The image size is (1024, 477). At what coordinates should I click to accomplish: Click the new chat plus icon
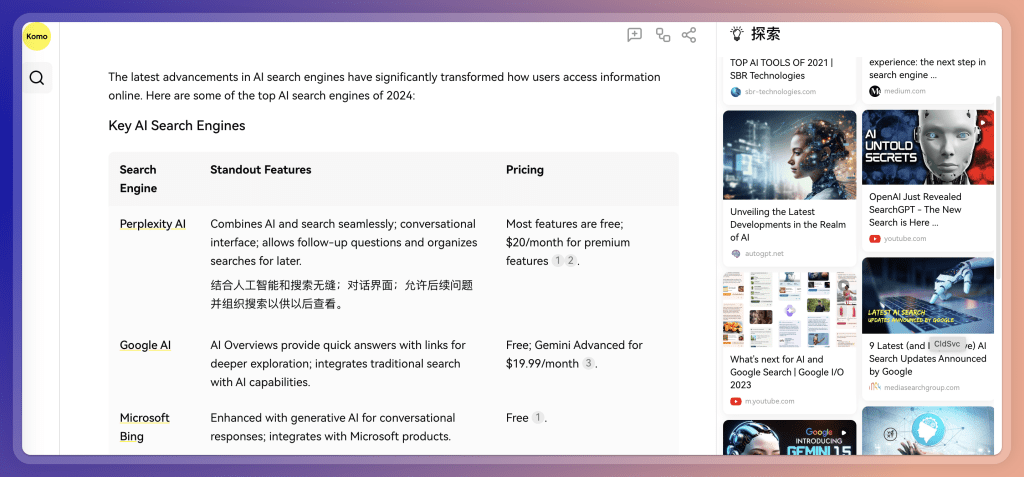tap(634, 35)
